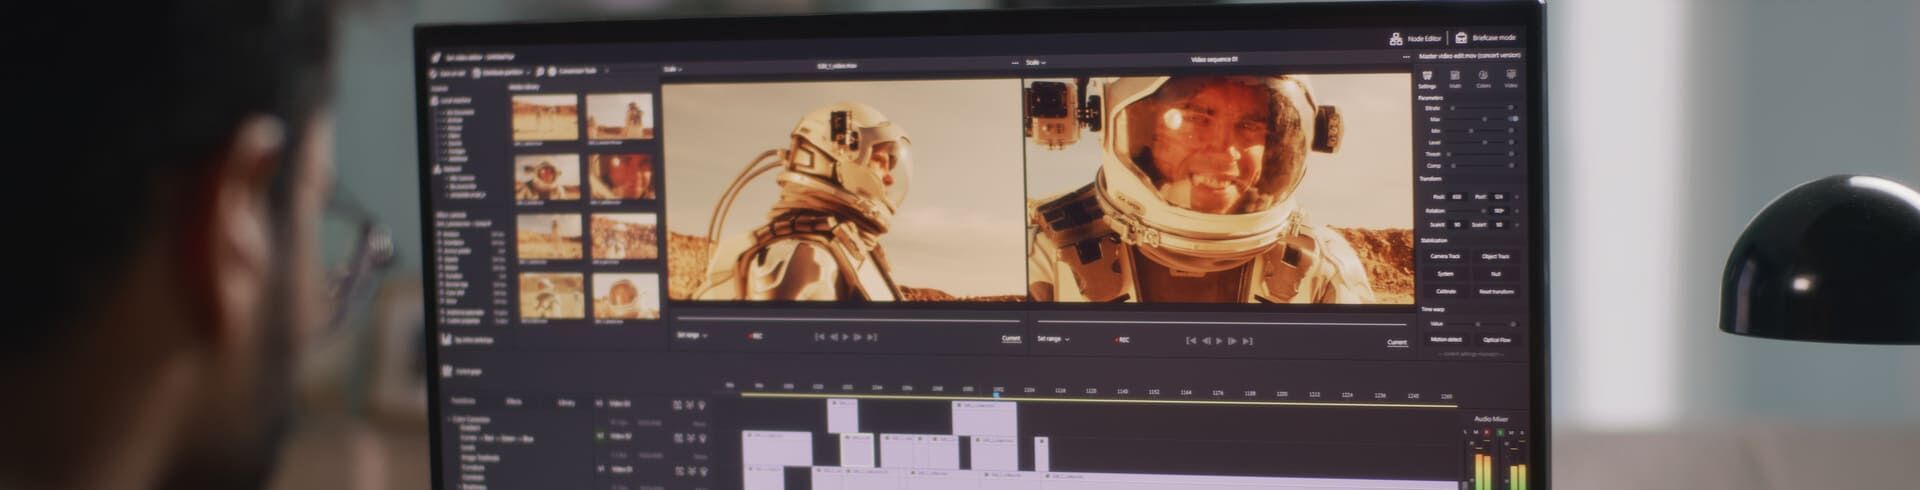
Task: Click the Calibrate button
Action: (1445, 291)
